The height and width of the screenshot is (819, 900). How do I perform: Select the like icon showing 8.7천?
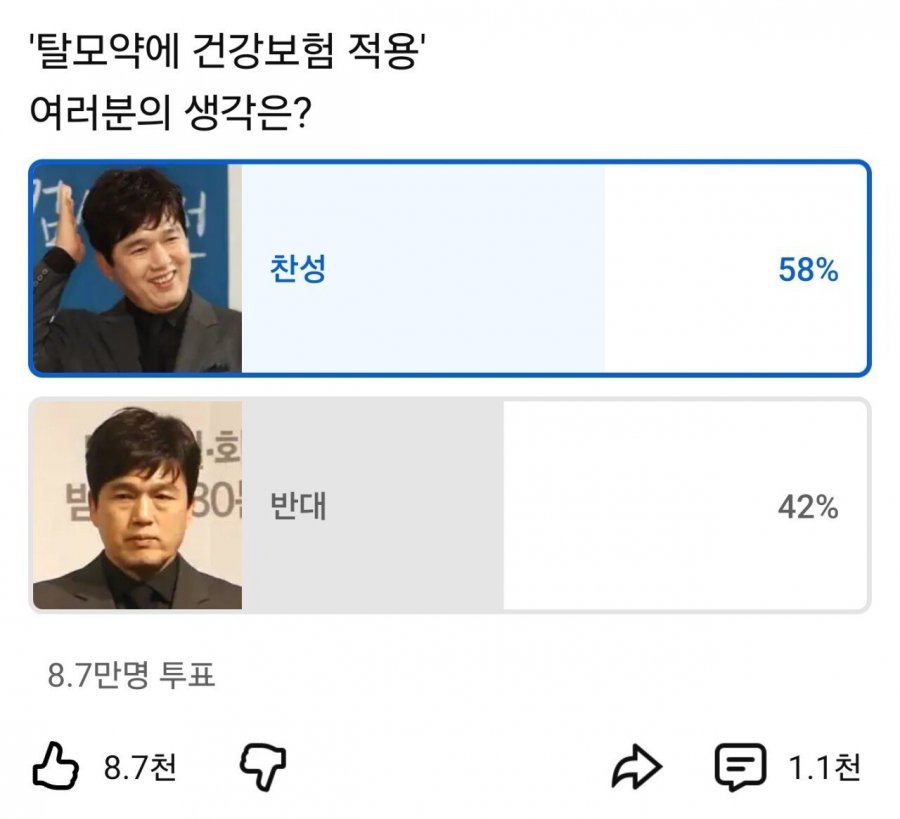click(x=57, y=764)
